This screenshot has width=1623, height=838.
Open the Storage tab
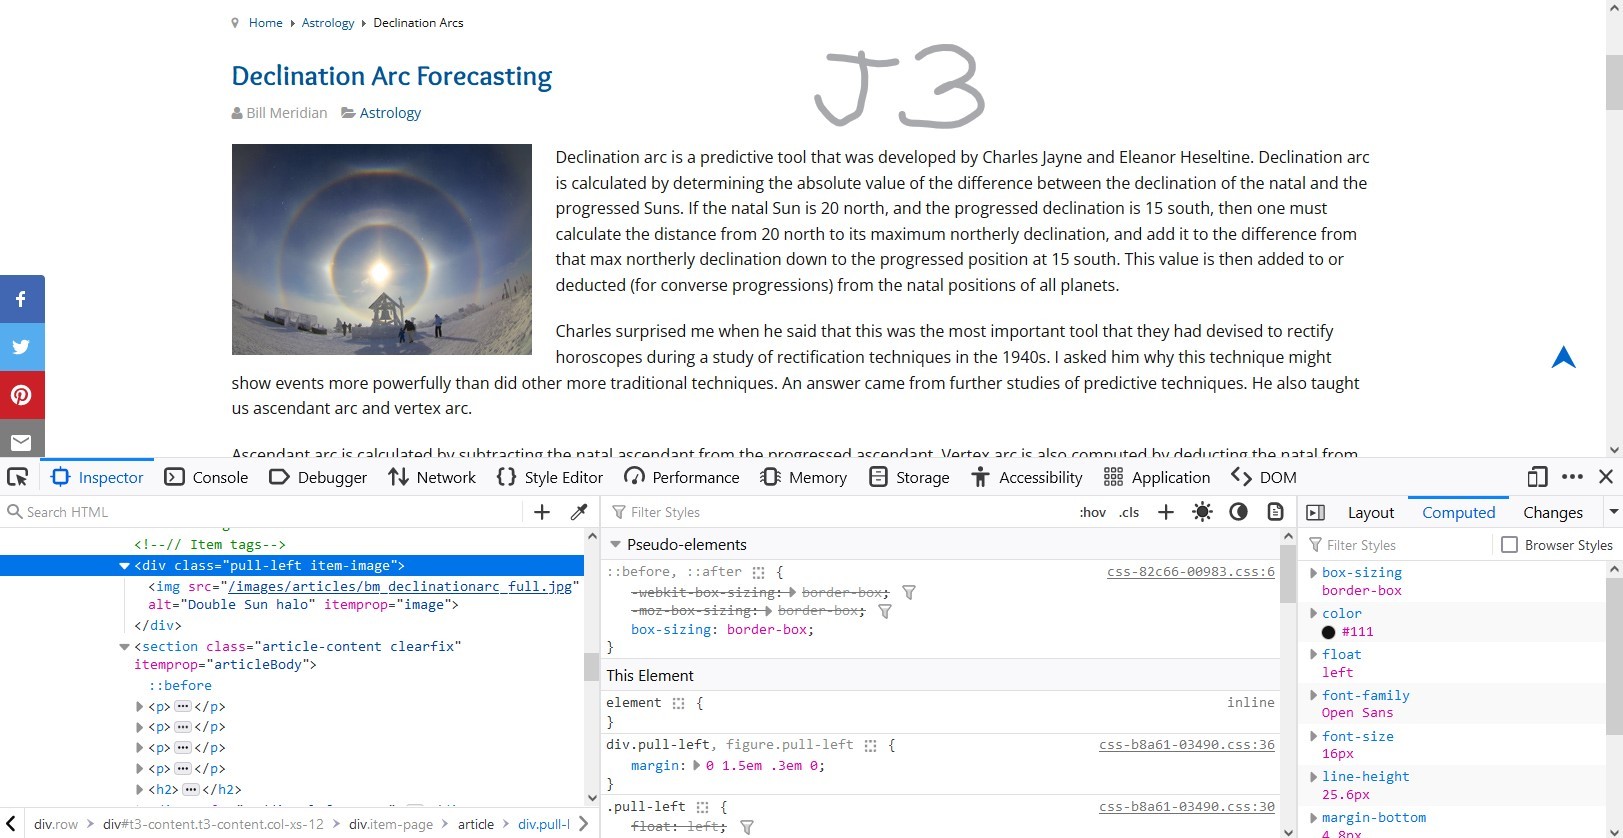click(909, 477)
